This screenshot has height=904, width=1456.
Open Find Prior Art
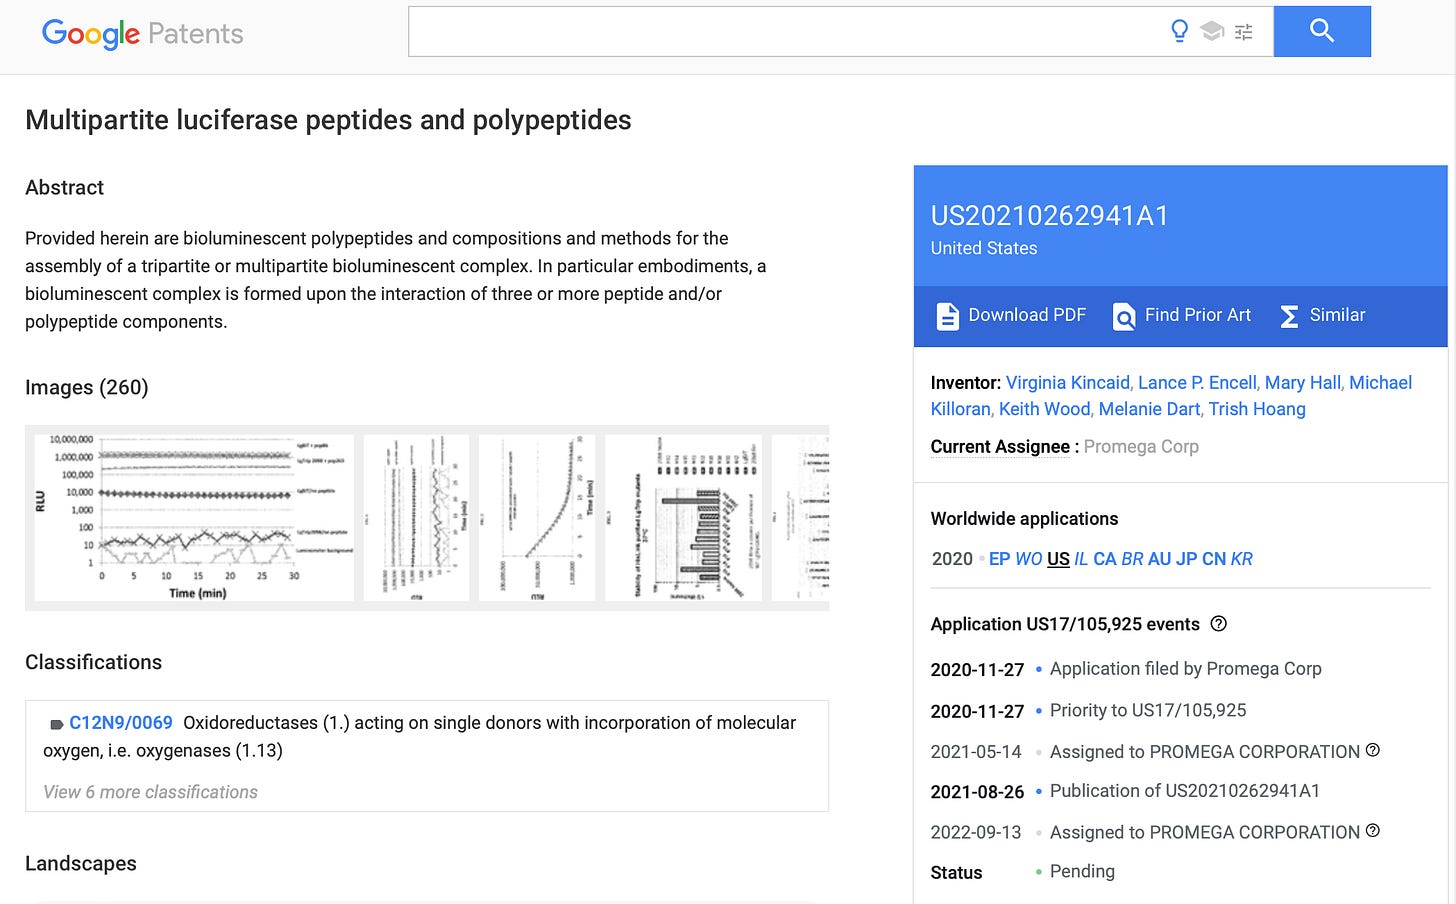1198,315
